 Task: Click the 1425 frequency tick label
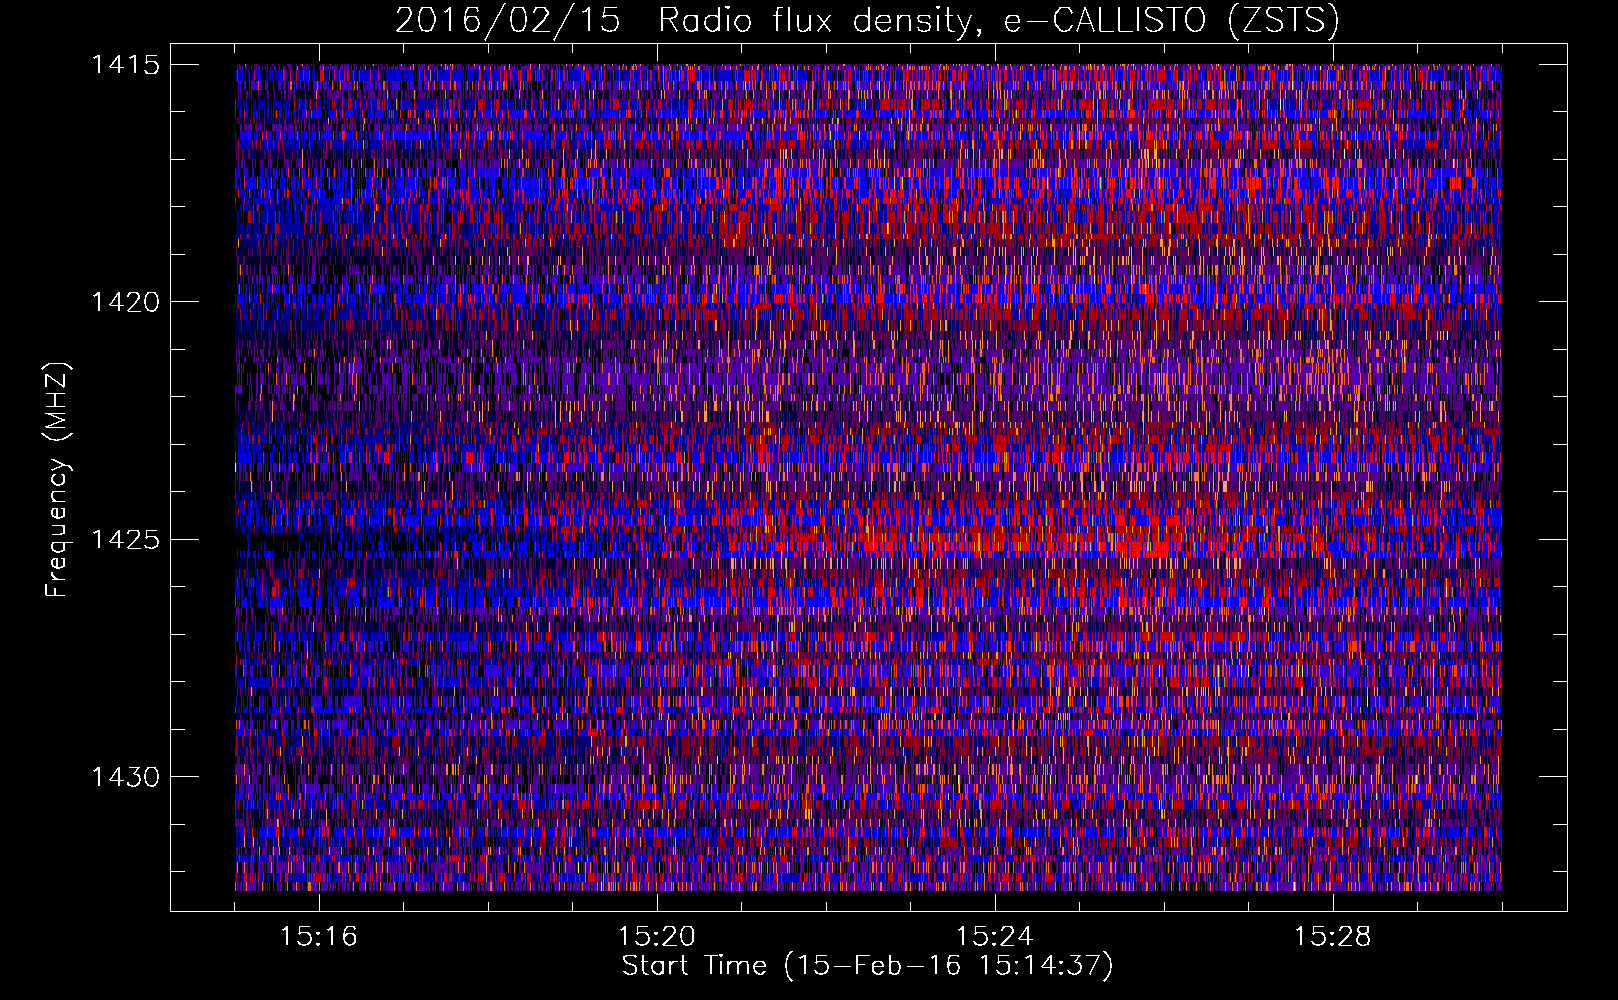click(125, 540)
